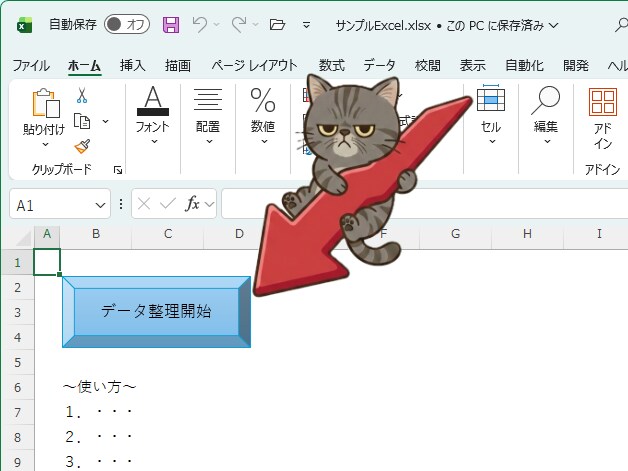
Task: Click the ～使い方～ text cell
Action: [x=99, y=387]
